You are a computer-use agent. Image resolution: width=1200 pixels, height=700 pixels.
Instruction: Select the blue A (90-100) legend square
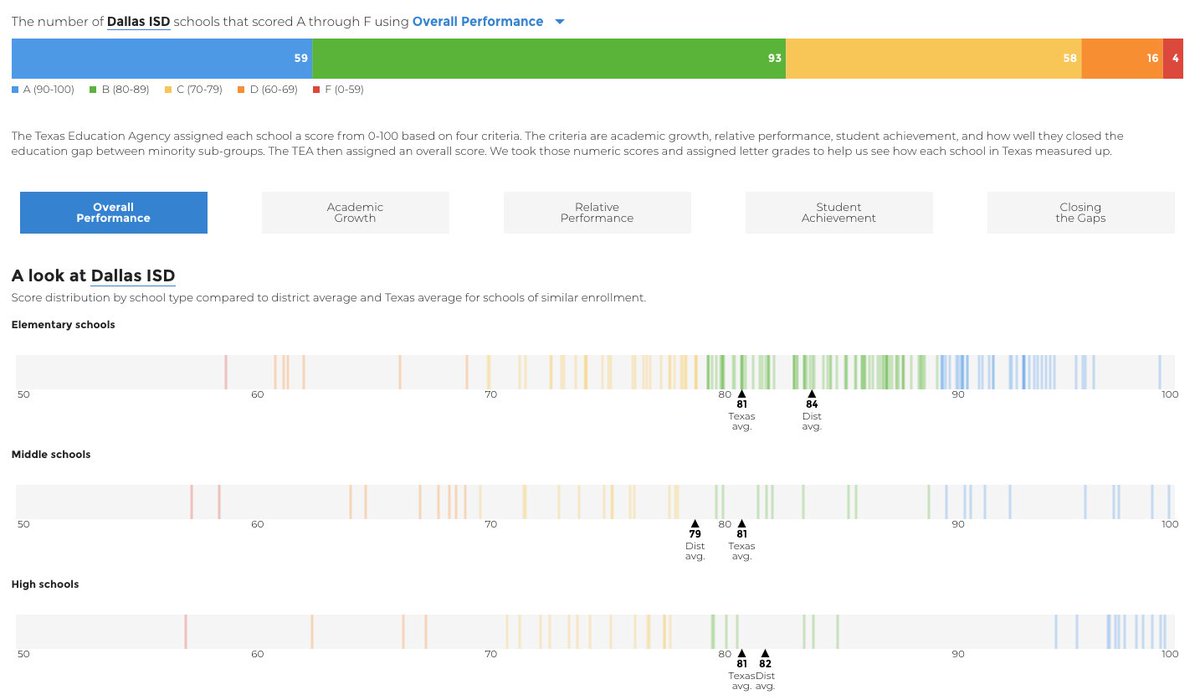click(x=15, y=89)
